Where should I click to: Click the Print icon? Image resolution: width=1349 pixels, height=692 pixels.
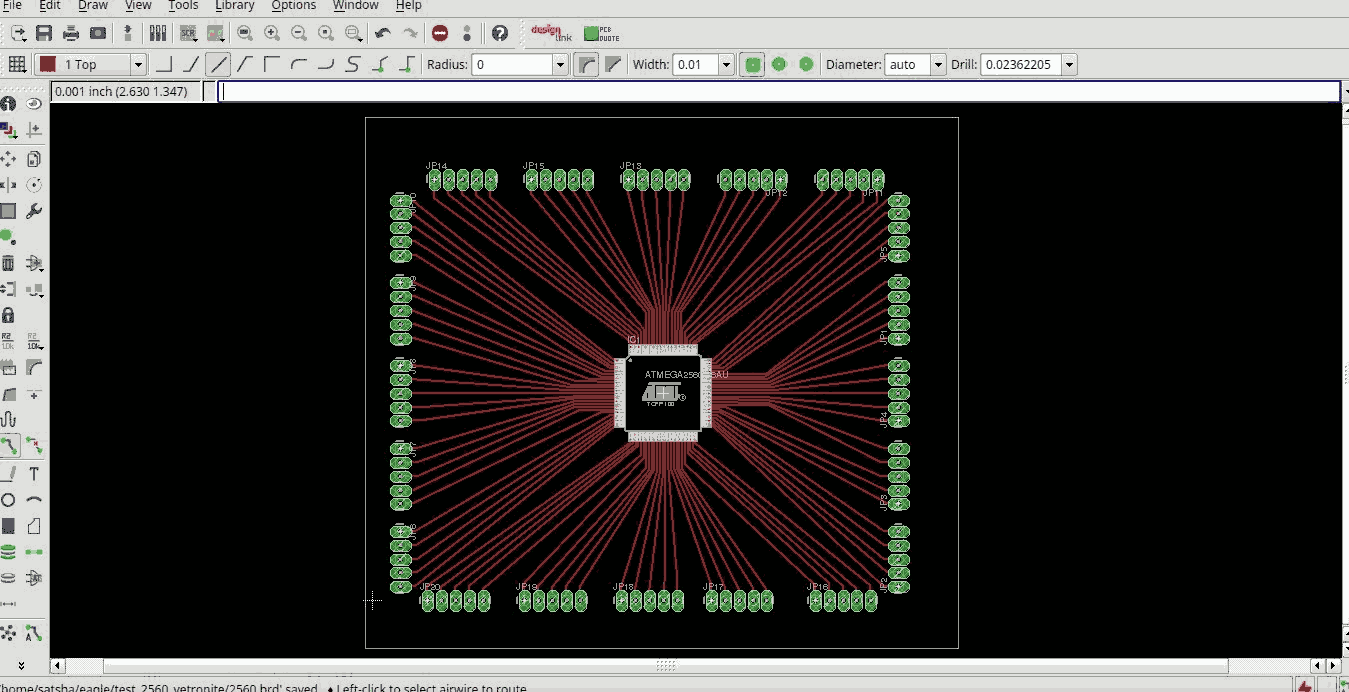pyautogui.click(x=71, y=33)
